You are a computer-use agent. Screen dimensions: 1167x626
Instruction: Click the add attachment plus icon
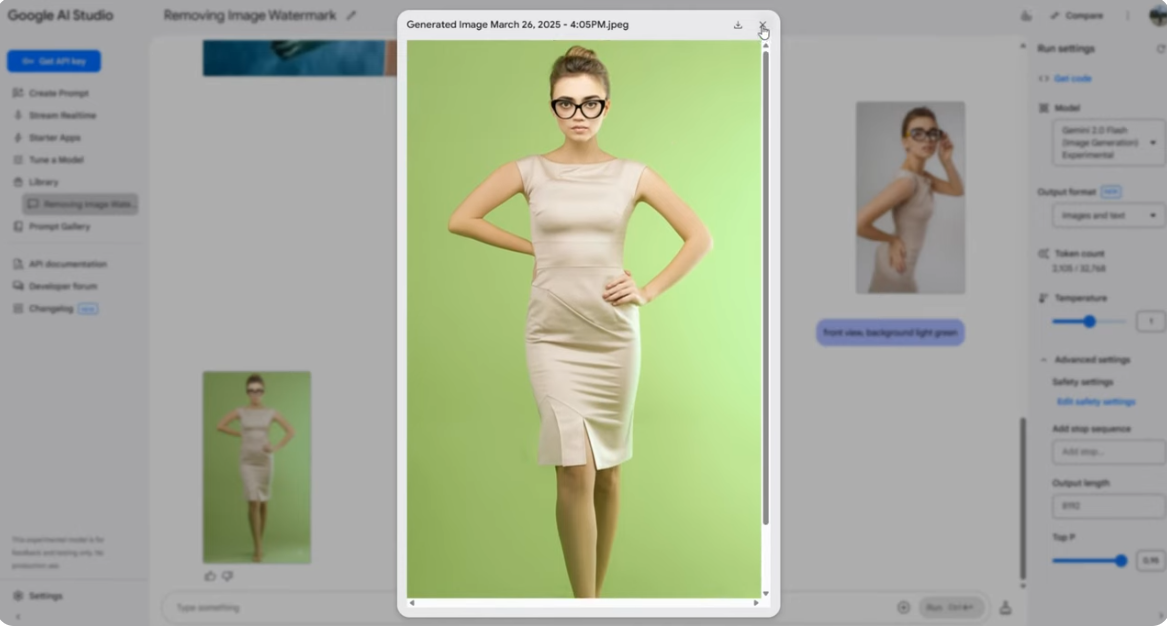tap(904, 607)
